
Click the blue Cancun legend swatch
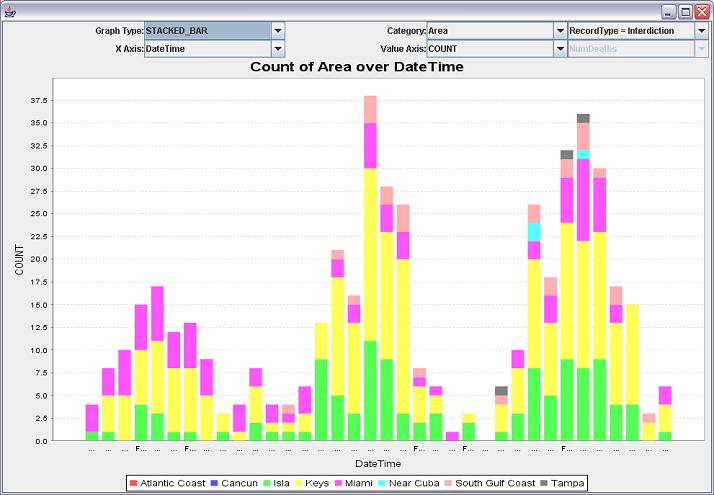point(214,483)
